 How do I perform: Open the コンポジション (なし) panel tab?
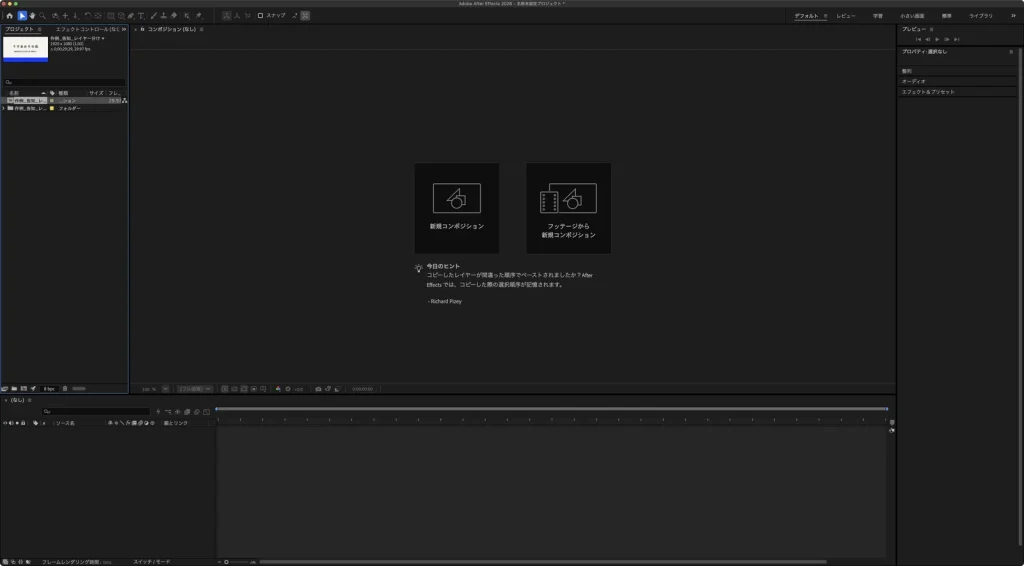click(x=171, y=29)
